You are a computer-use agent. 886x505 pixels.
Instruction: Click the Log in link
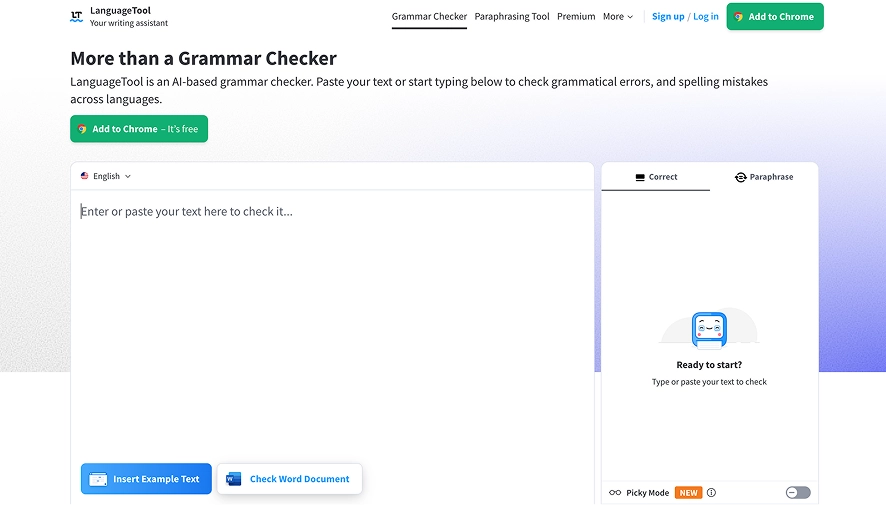706,16
